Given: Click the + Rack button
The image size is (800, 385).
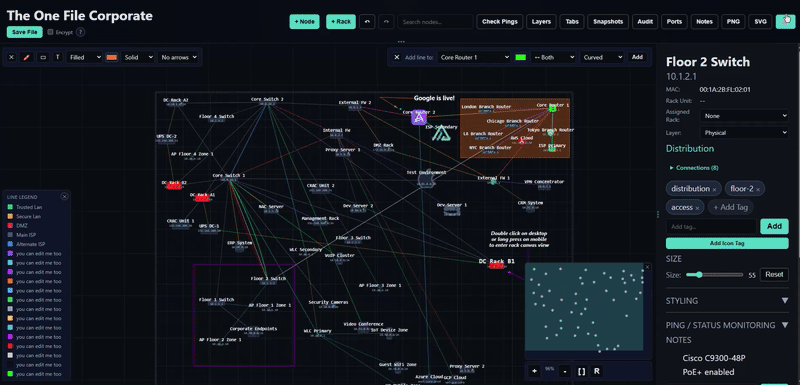Looking at the screenshot, I should (x=341, y=21).
